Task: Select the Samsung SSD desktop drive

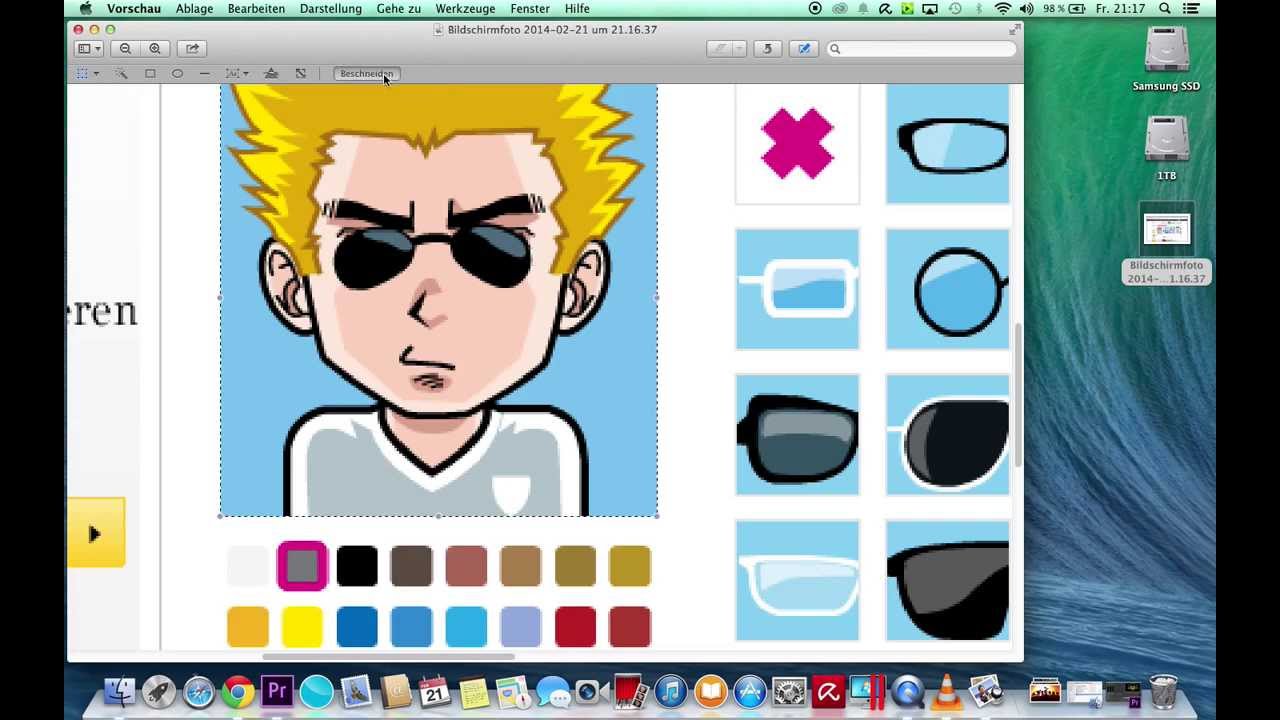Action: [1166, 60]
